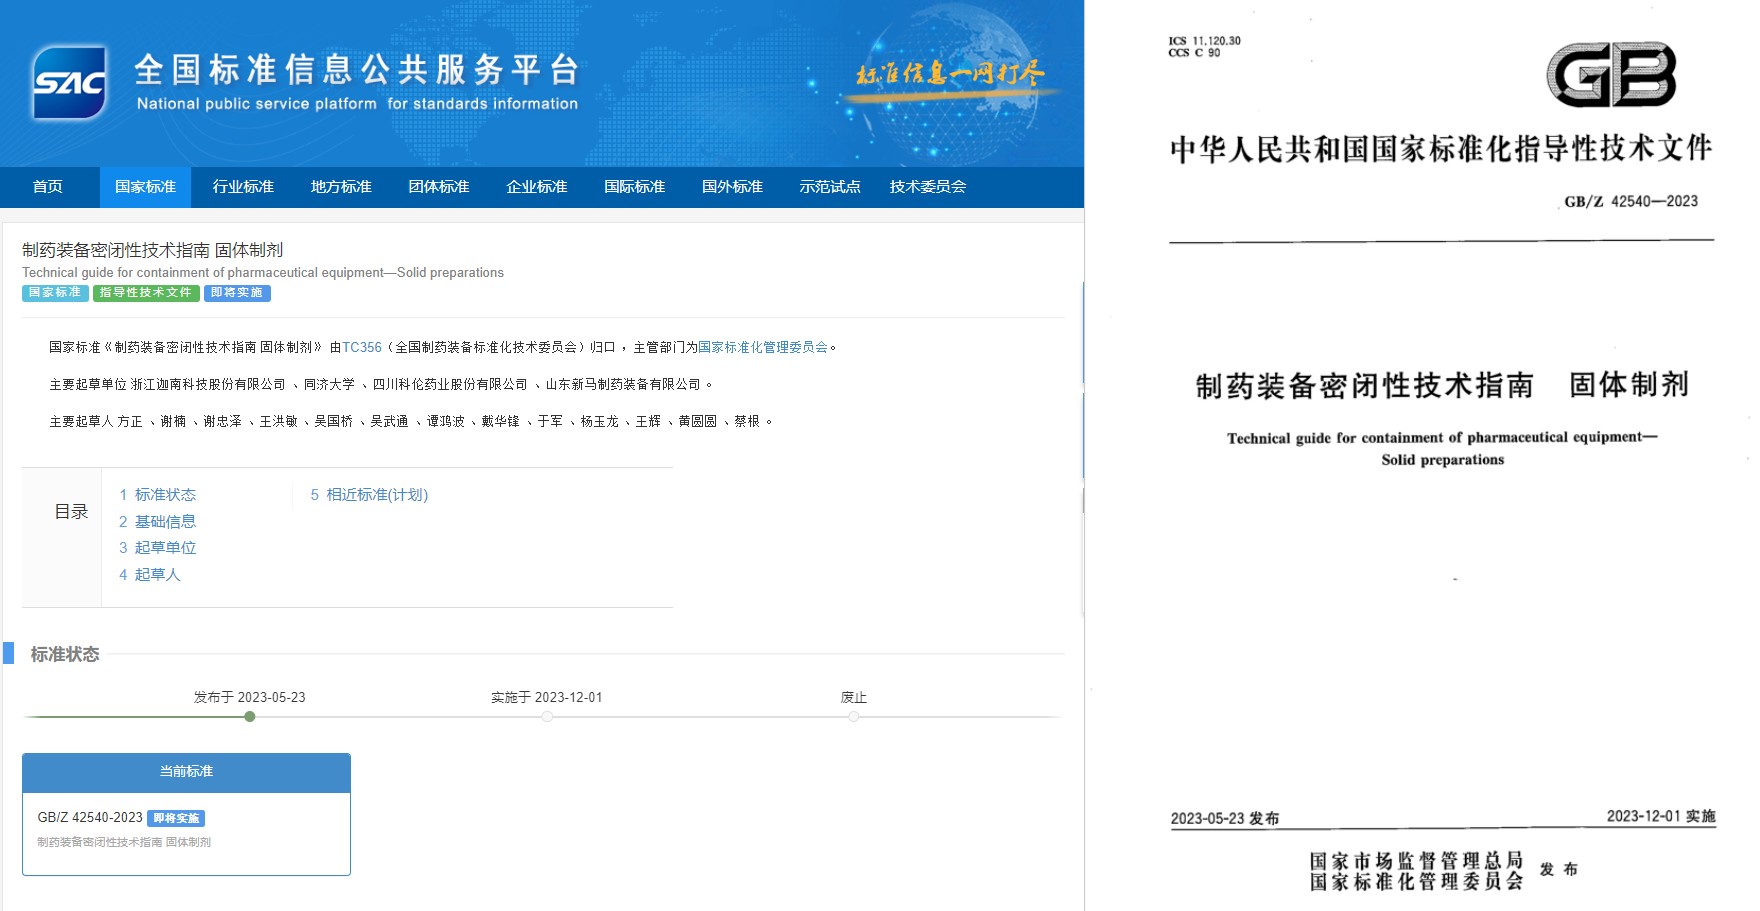Click the 指导性技术文件 tag

146,293
